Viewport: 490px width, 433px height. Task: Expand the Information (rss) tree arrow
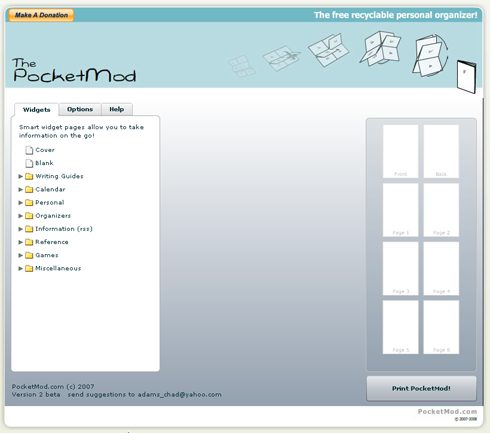21,229
